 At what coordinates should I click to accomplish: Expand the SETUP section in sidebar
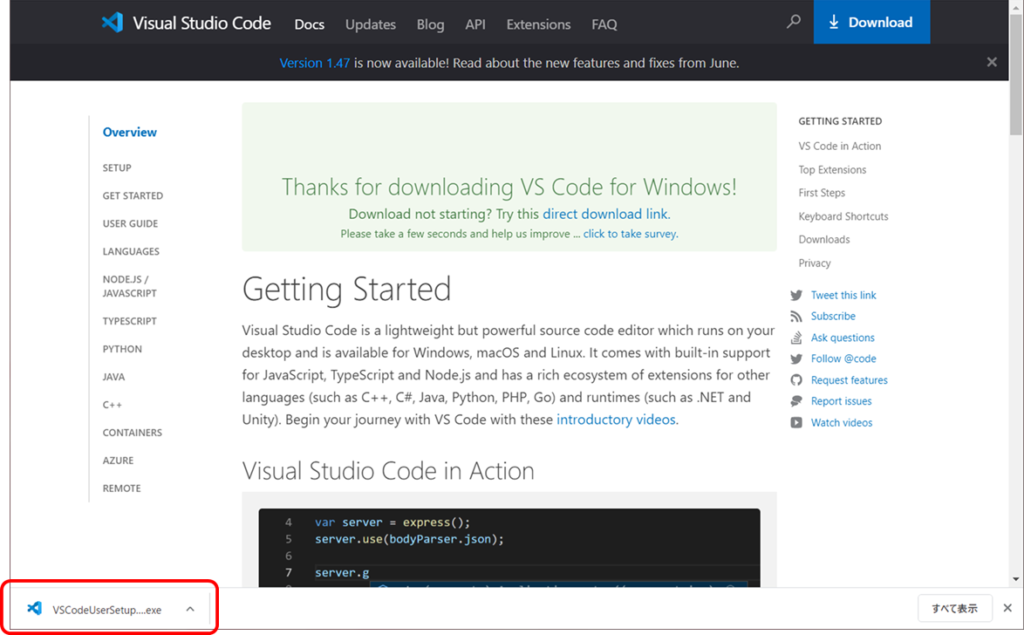[117, 168]
